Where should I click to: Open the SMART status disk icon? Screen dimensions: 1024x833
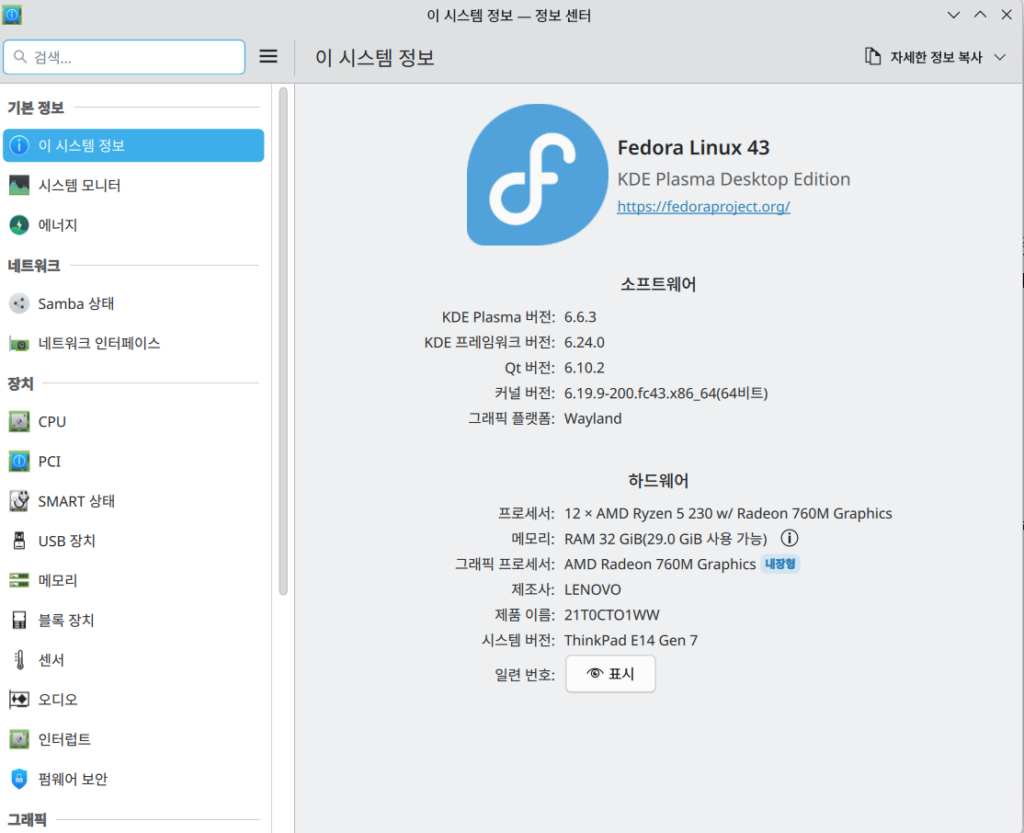point(19,501)
